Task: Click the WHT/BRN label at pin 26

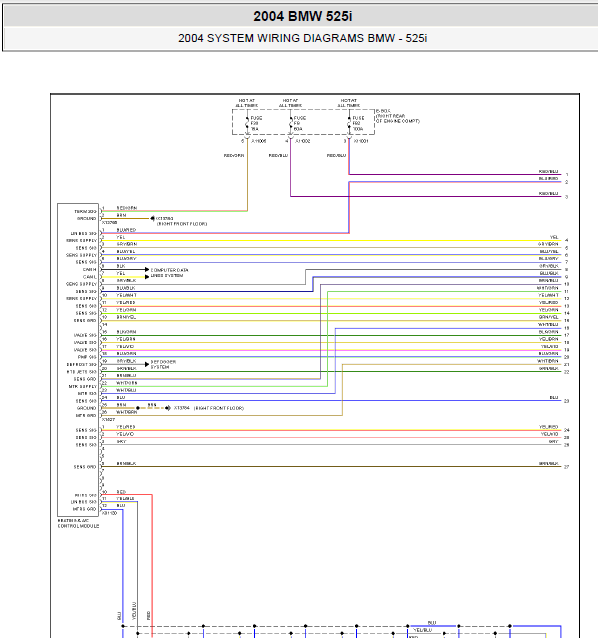Action: tap(127, 412)
